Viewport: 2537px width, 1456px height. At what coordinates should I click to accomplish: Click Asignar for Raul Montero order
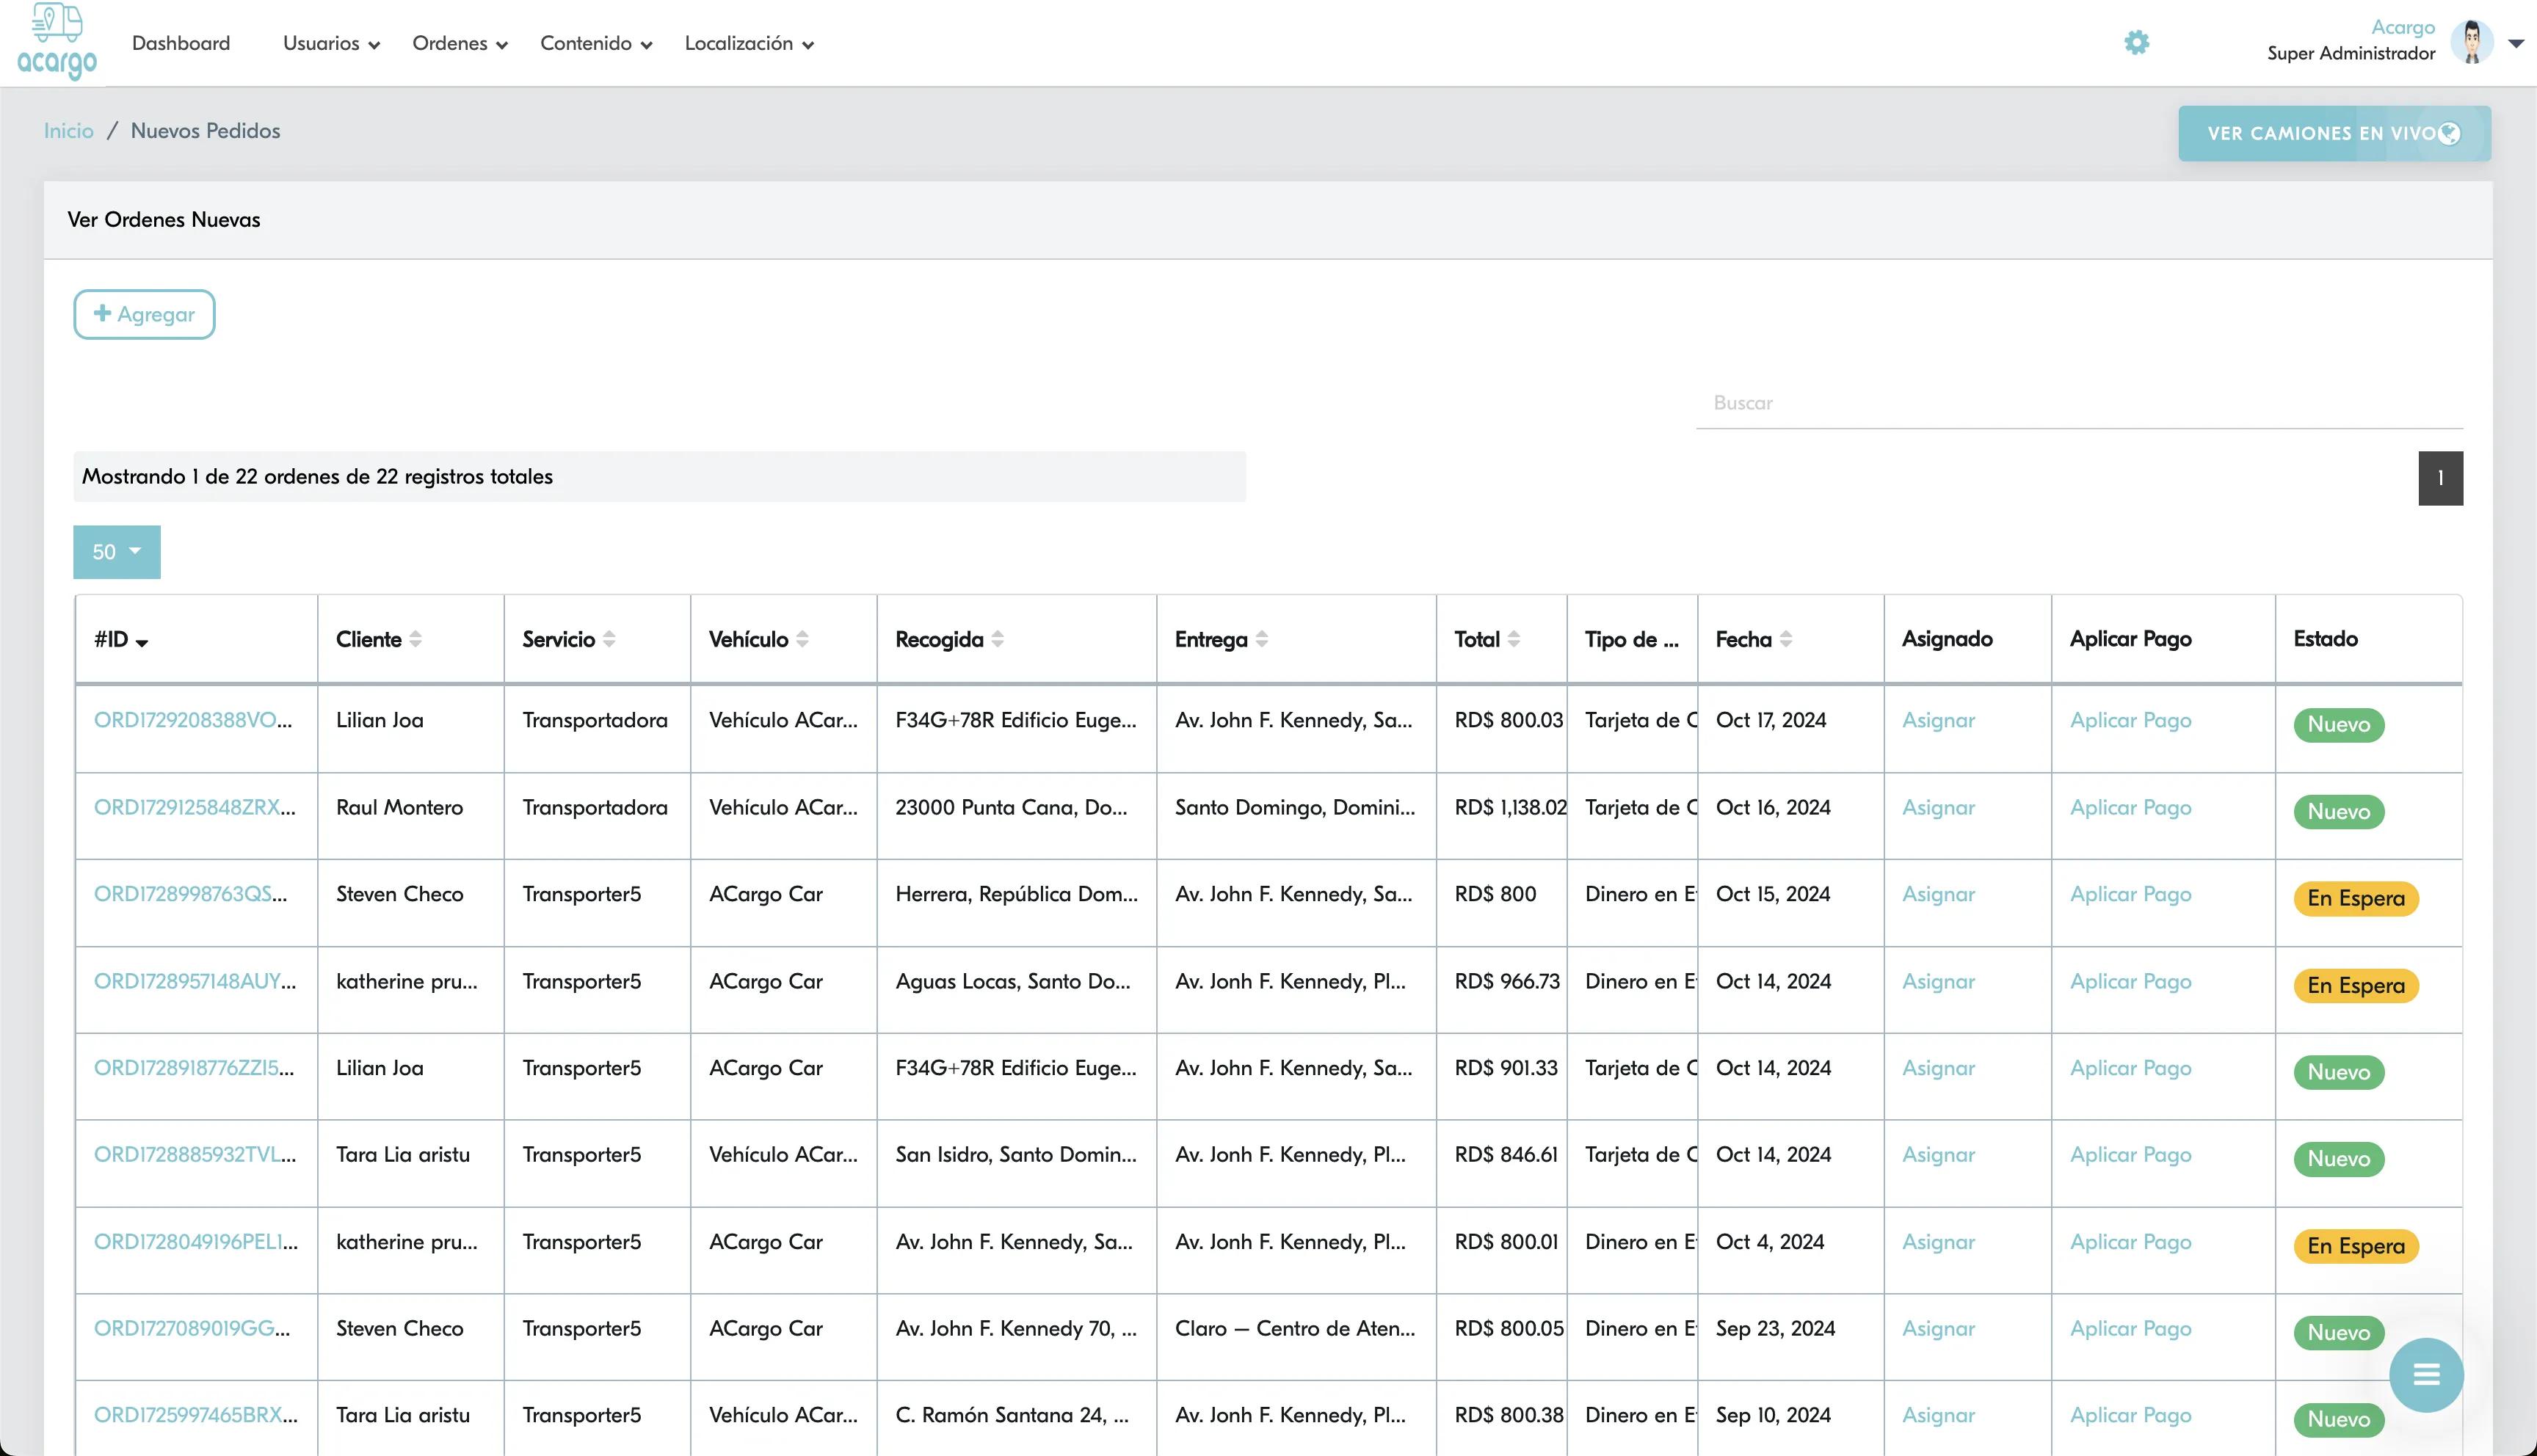point(1938,808)
